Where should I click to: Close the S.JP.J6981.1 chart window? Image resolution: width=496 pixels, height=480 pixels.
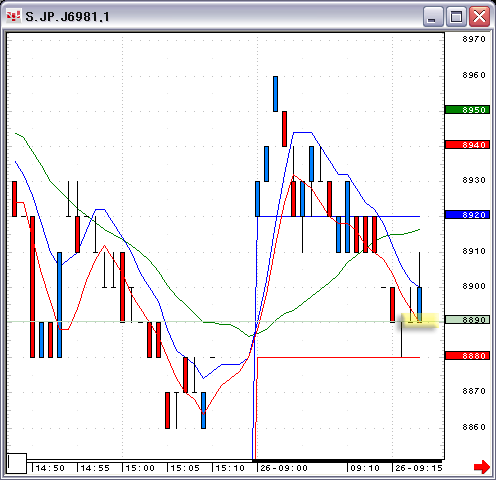(x=479, y=17)
